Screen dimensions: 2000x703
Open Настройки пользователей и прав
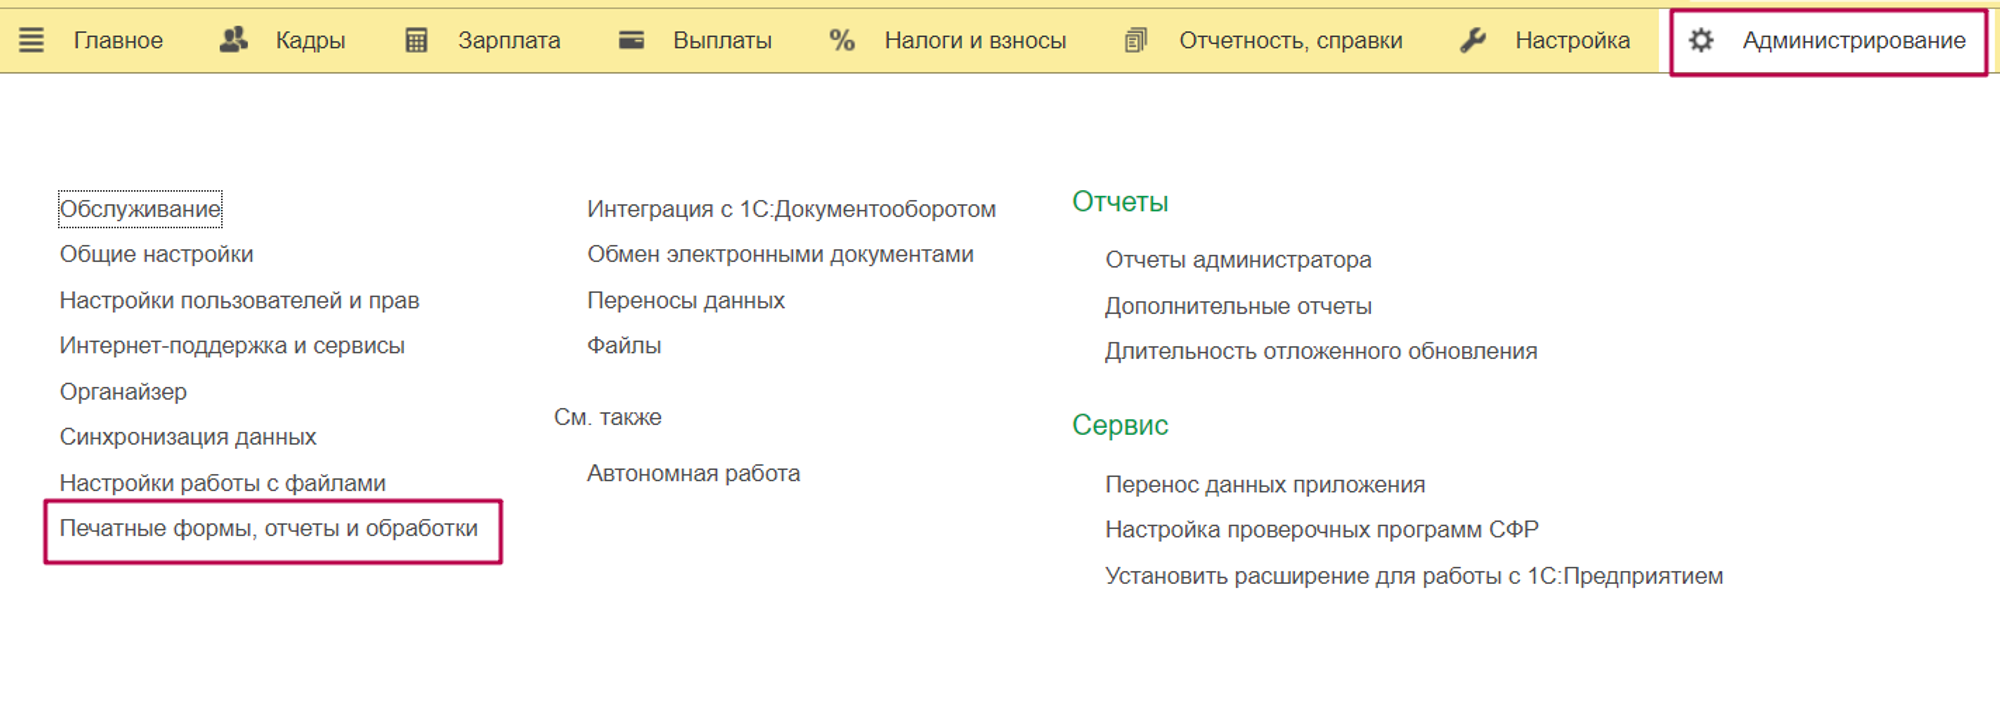pos(239,300)
